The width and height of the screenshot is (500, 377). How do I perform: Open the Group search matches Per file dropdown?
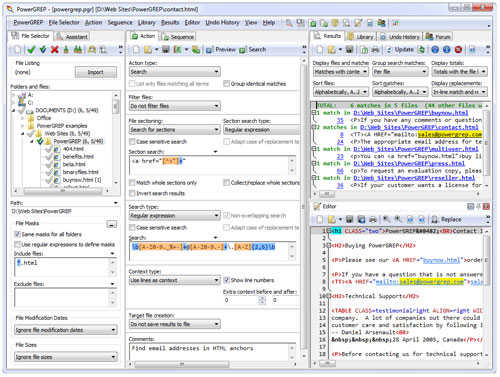tap(400, 72)
